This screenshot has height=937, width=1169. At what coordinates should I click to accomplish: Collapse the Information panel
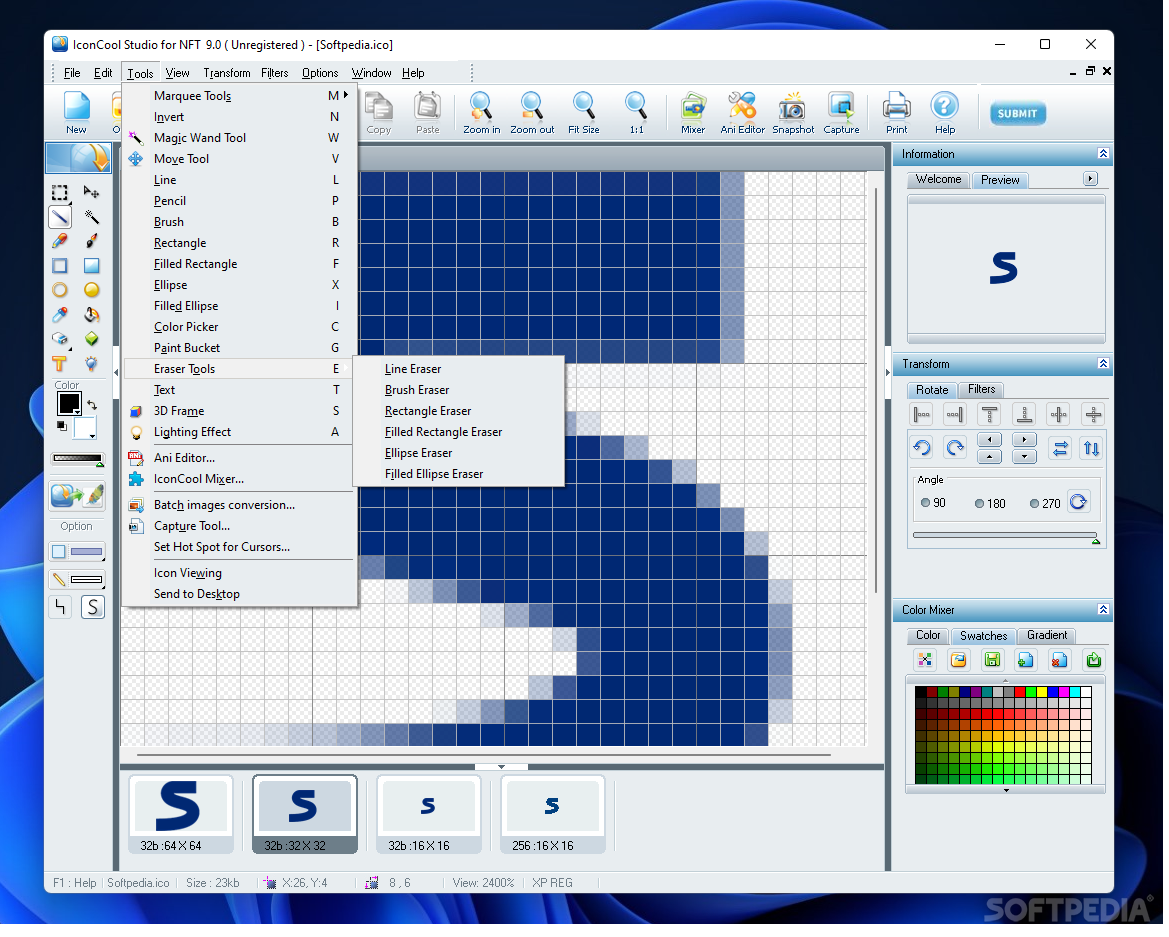[x=1103, y=154]
